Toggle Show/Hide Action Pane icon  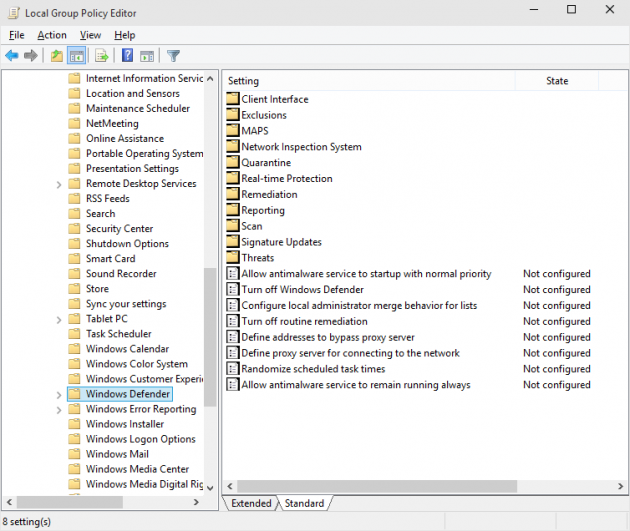coord(147,56)
